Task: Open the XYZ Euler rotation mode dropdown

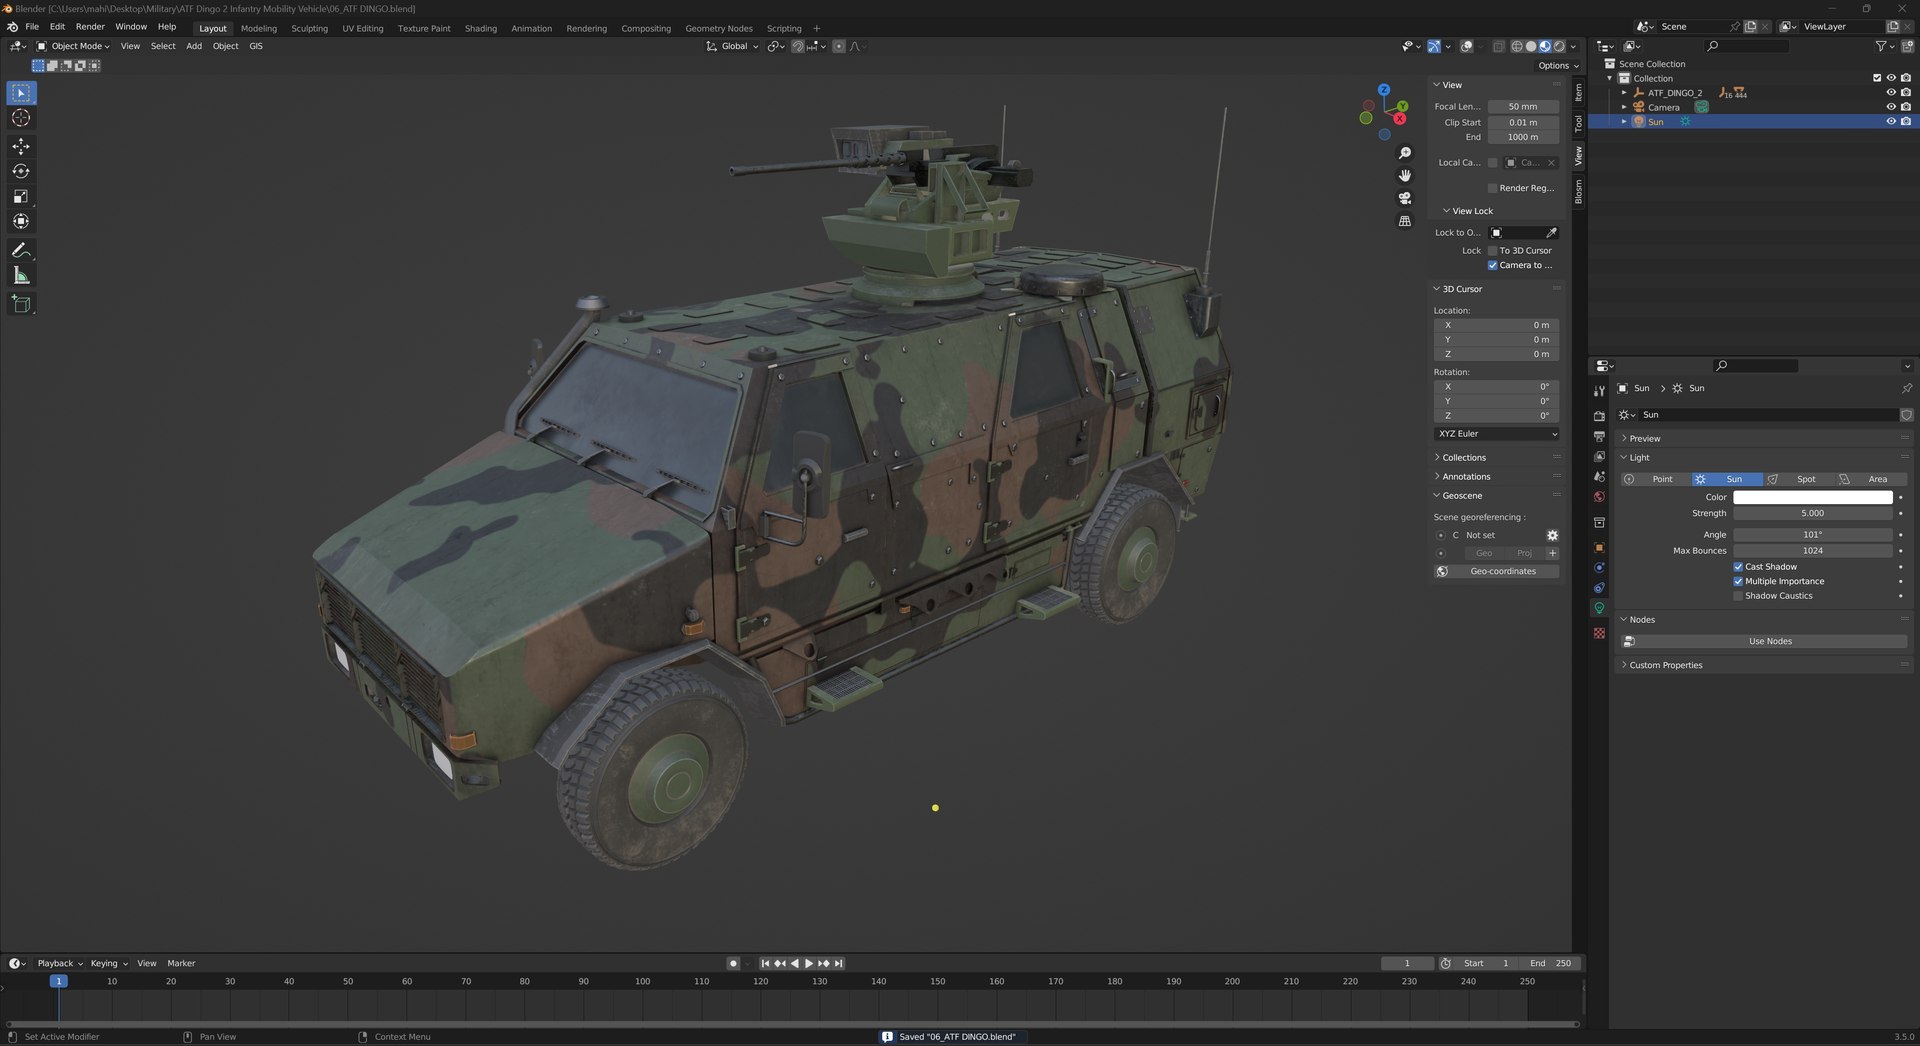Action: [1496, 434]
